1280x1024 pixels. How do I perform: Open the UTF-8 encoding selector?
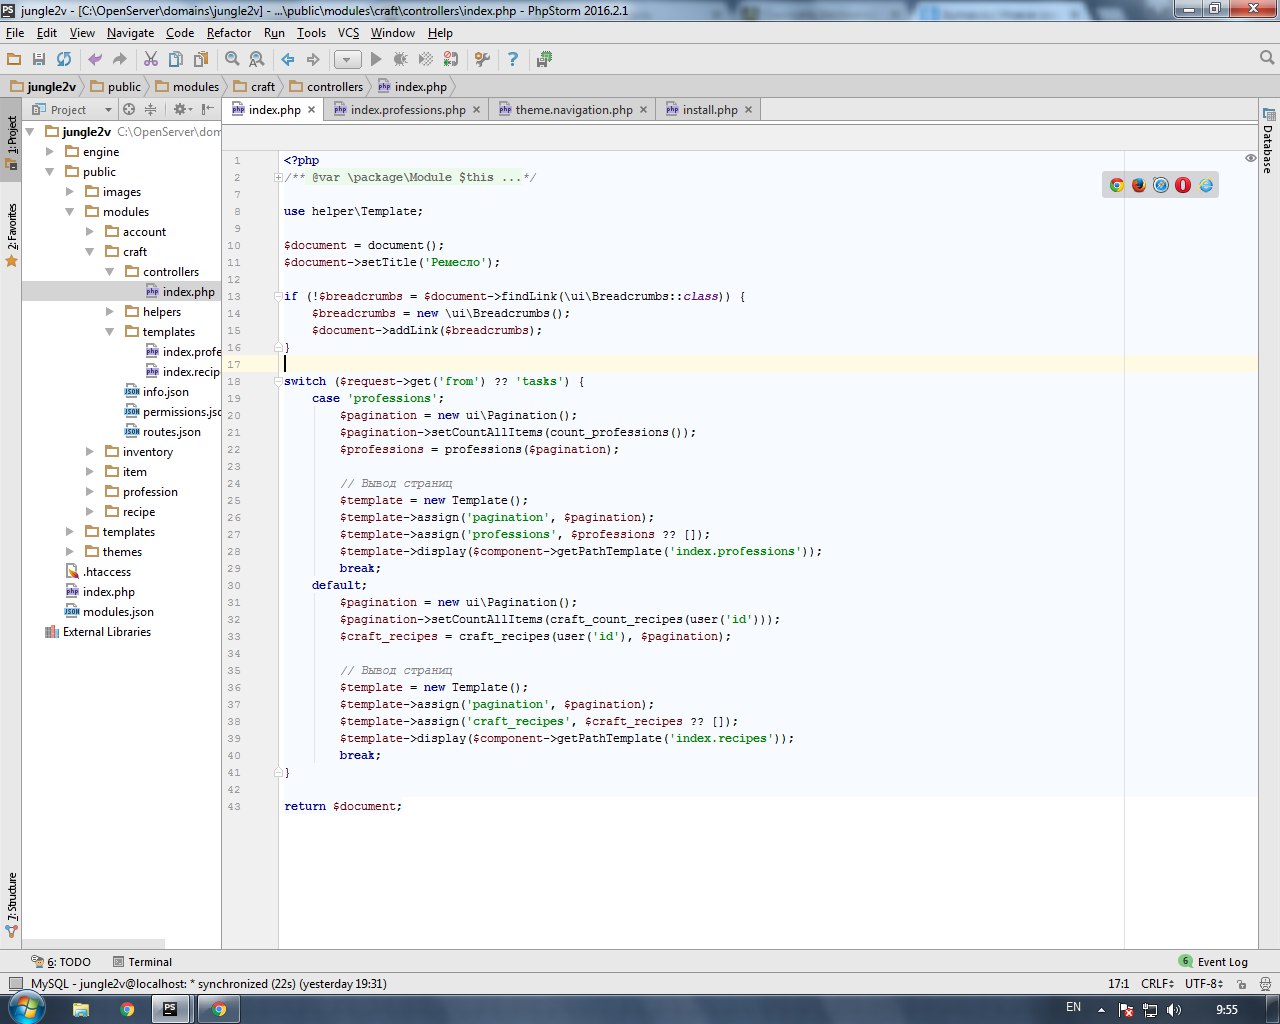coord(1204,984)
